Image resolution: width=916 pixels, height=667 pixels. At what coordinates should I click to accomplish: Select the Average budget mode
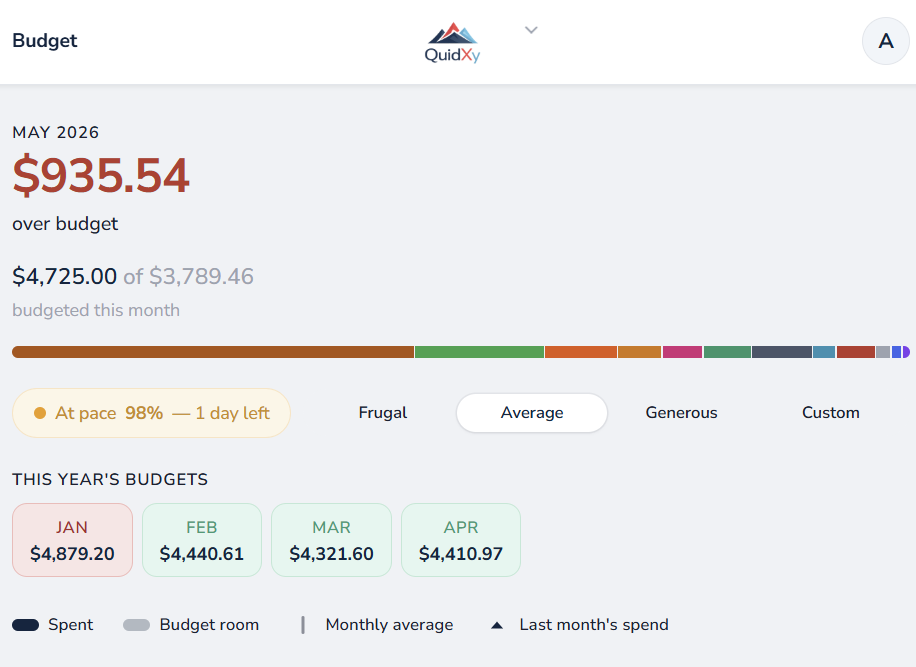click(532, 412)
